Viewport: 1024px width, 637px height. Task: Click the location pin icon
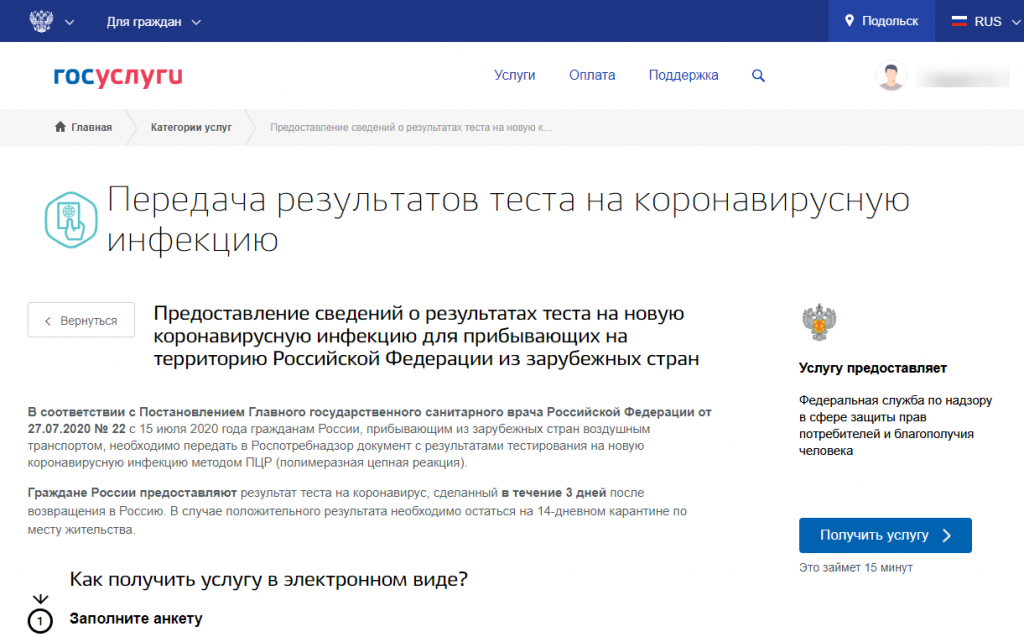click(x=849, y=21)
